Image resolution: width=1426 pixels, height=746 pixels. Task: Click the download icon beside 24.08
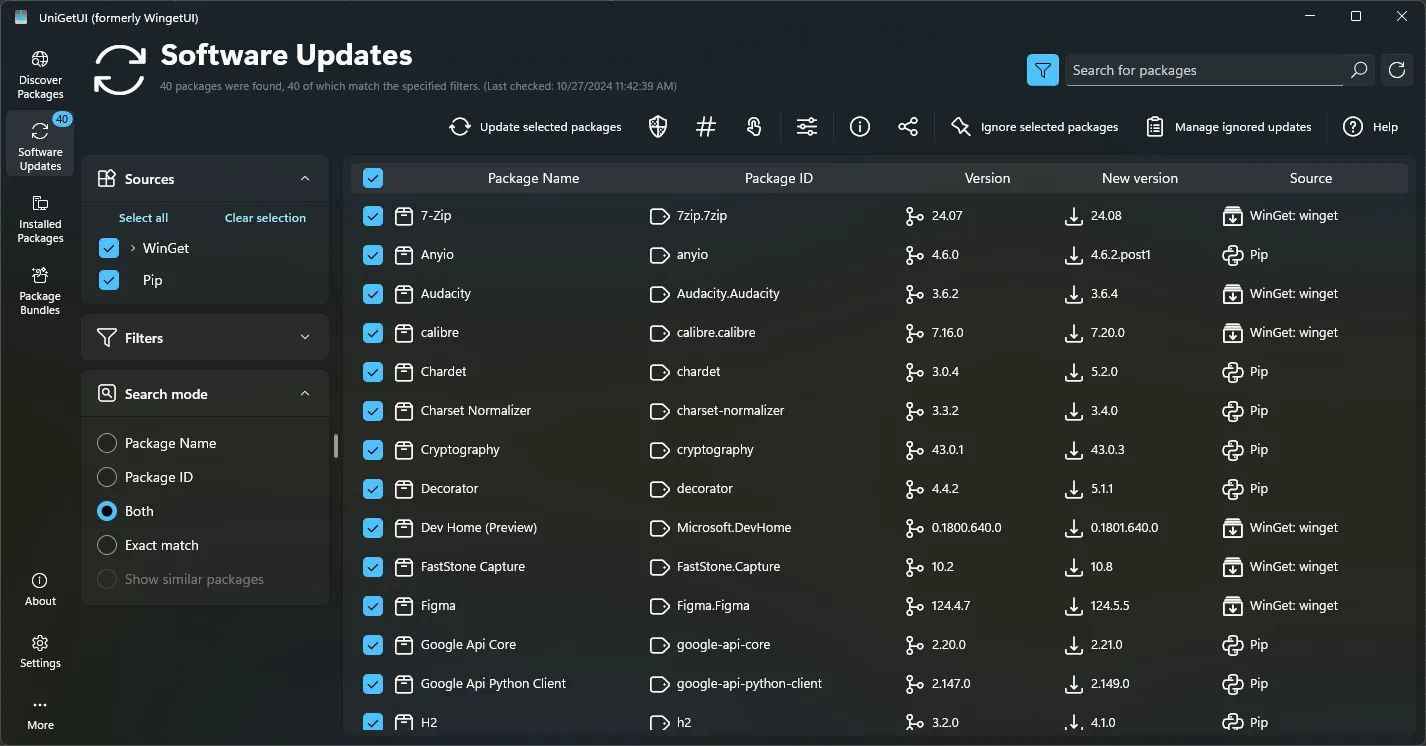(x=1074, y=216)
